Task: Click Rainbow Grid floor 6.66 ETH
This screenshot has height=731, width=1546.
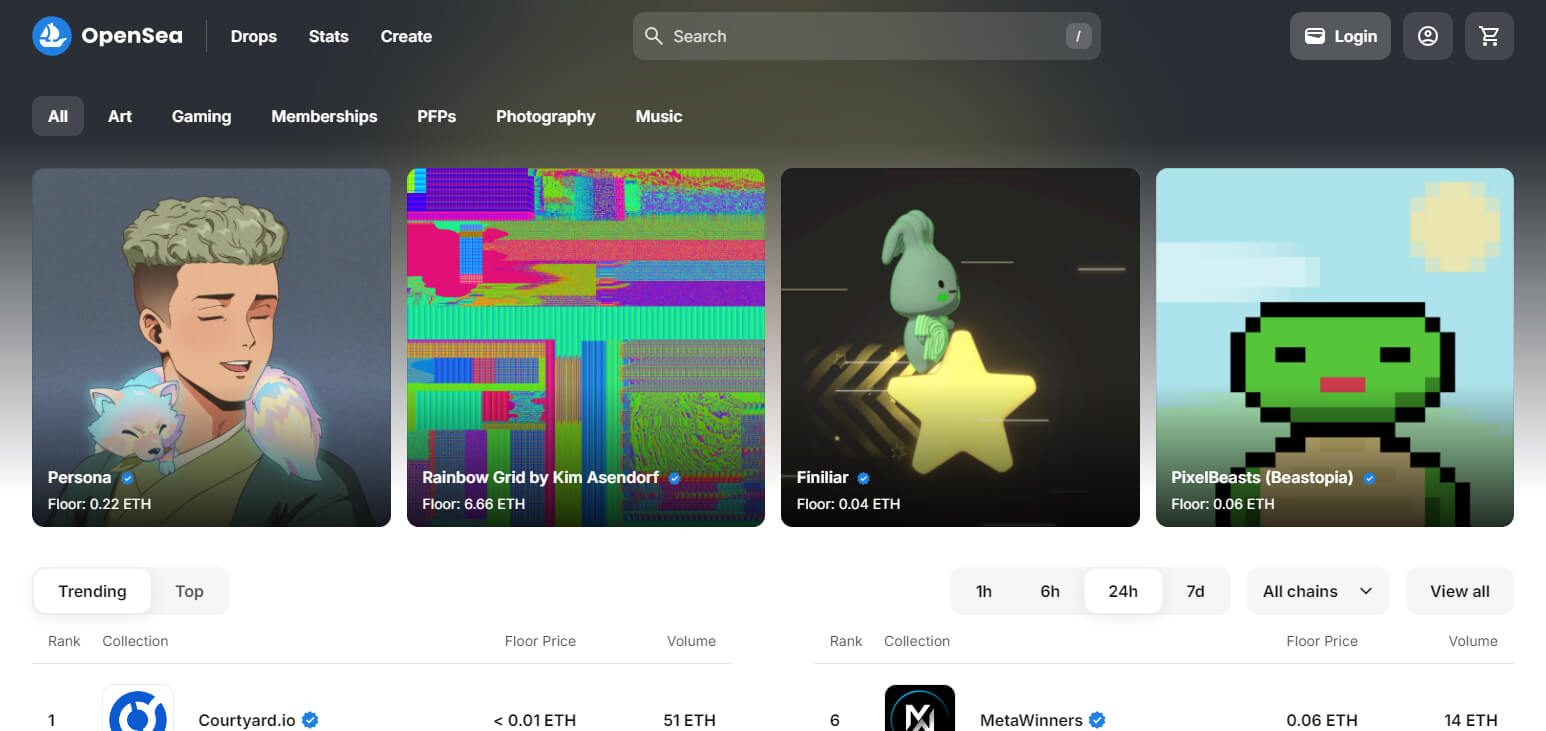Action: 474,504
